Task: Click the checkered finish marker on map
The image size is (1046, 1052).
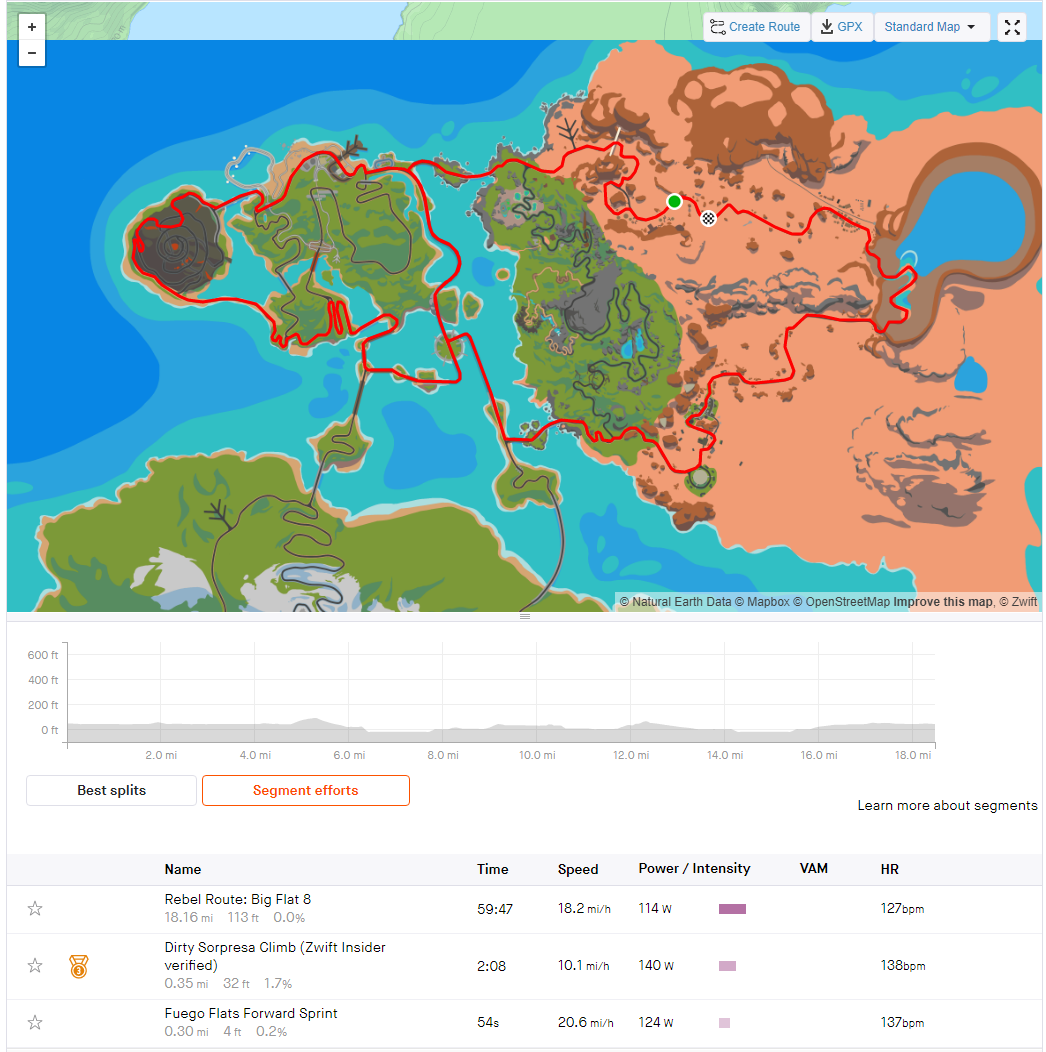Action: tap(708, 218)
